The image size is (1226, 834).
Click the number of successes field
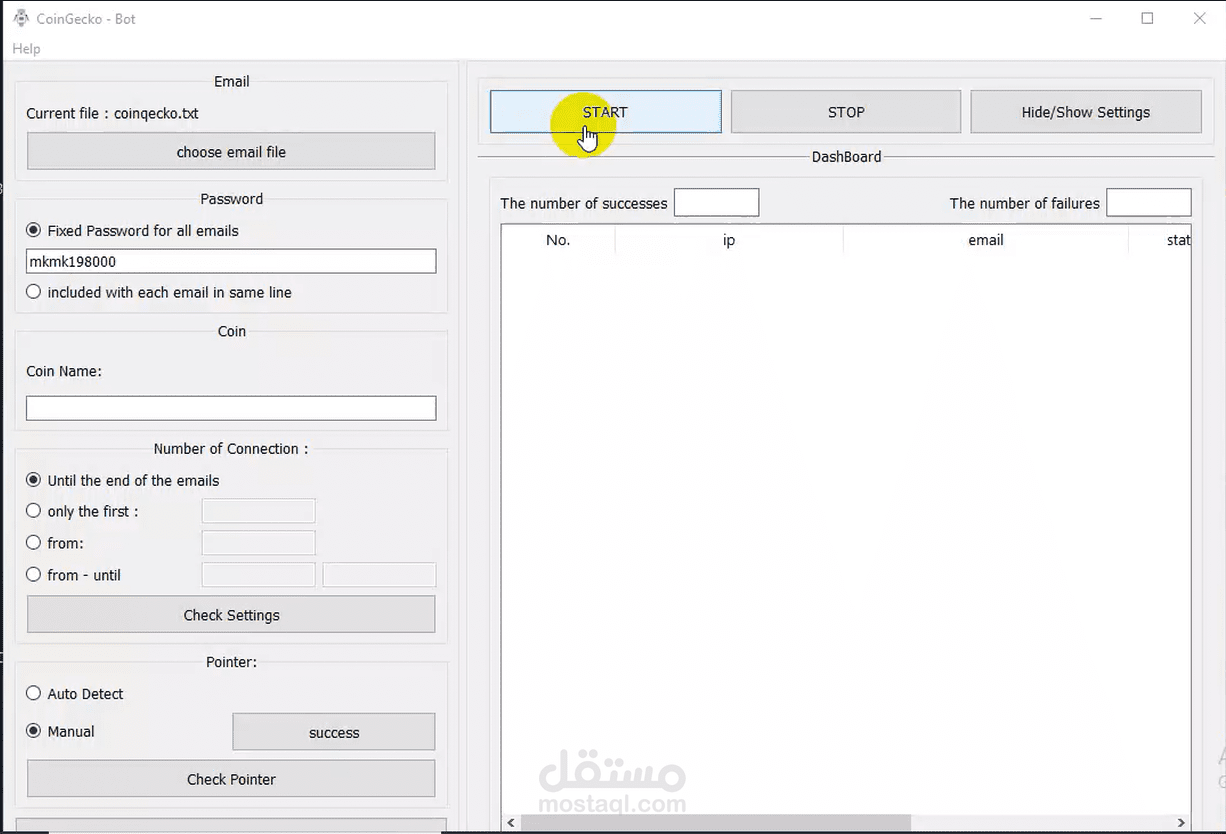click(x=716, y=202)
